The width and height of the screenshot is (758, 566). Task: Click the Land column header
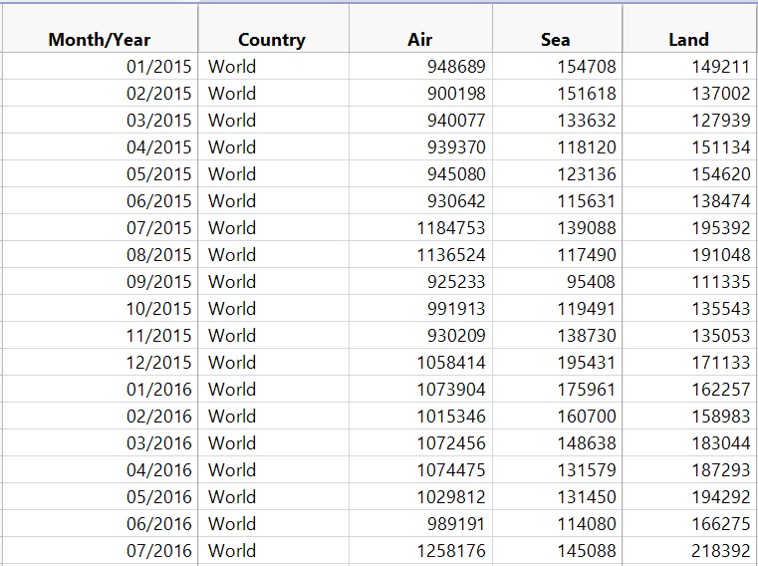[688, 40]
